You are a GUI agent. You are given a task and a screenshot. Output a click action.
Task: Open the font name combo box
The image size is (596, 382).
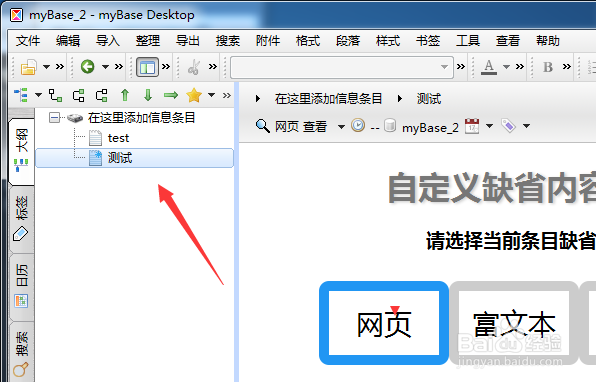pos(342,67)
